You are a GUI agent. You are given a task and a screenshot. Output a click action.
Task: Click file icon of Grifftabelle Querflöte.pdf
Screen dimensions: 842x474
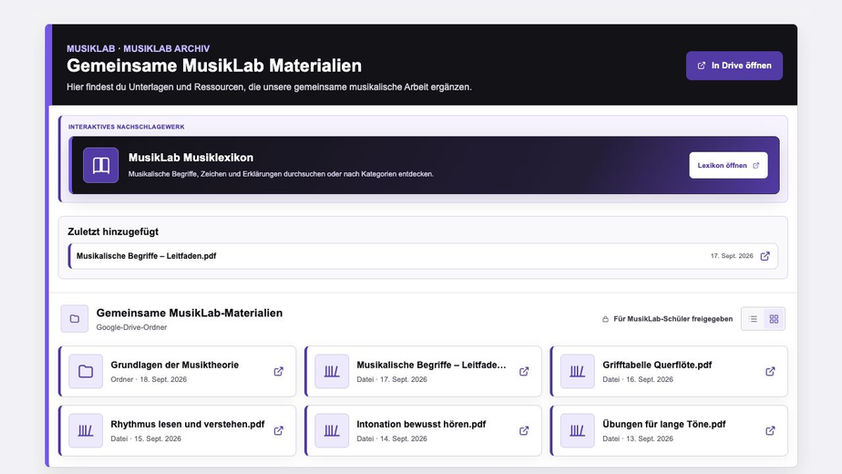577,371
